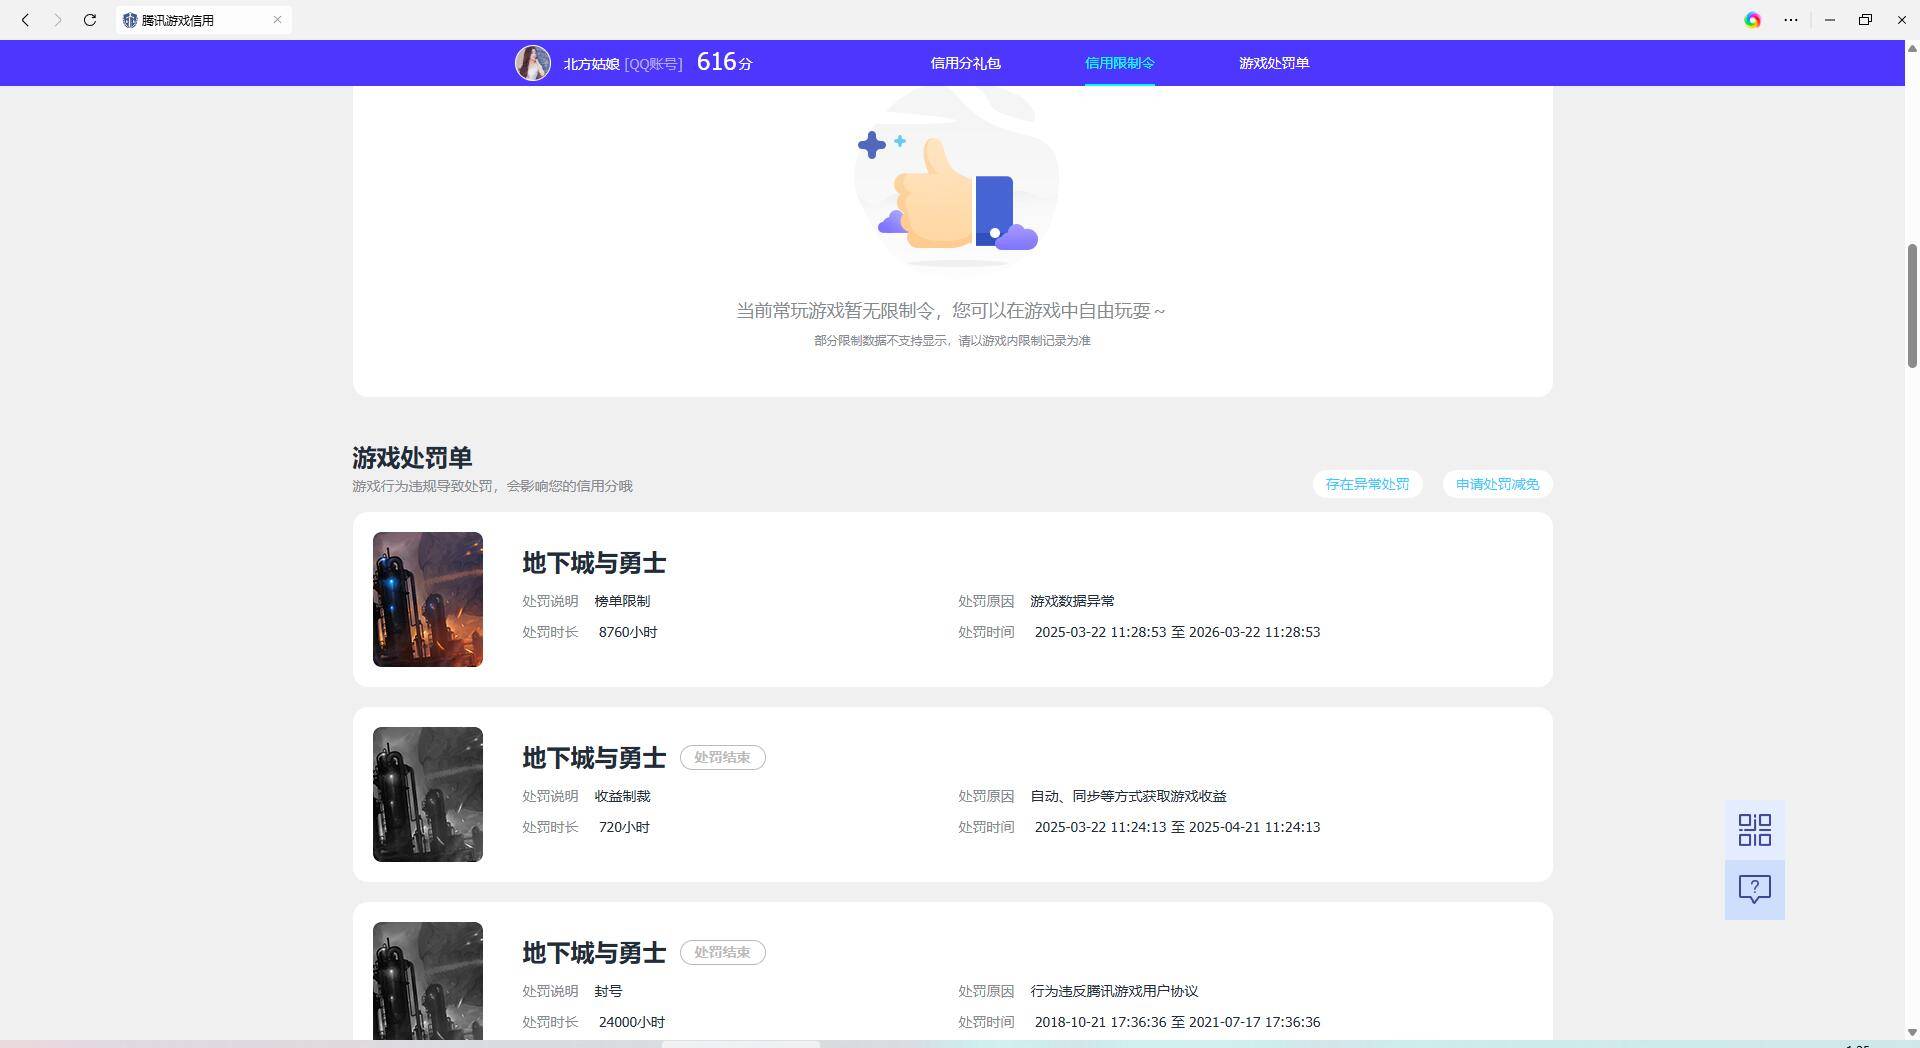Open the help question floating icon

pyautogui.click(x=1754, y=889)
